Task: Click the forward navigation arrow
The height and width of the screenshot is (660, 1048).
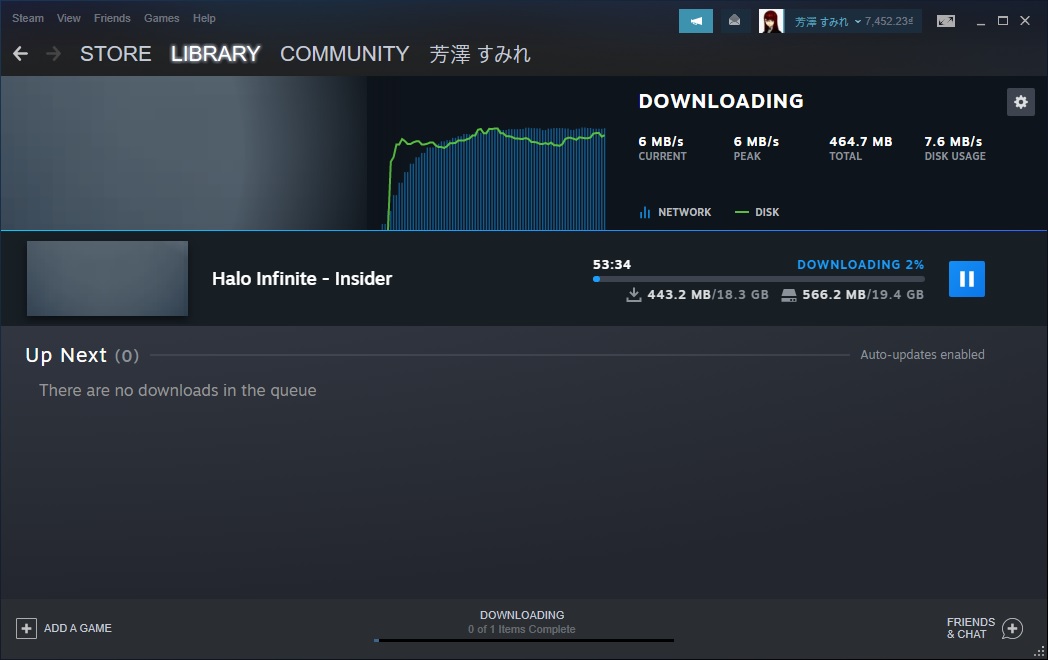Action: pyautogui.click(x=53, y=53)
